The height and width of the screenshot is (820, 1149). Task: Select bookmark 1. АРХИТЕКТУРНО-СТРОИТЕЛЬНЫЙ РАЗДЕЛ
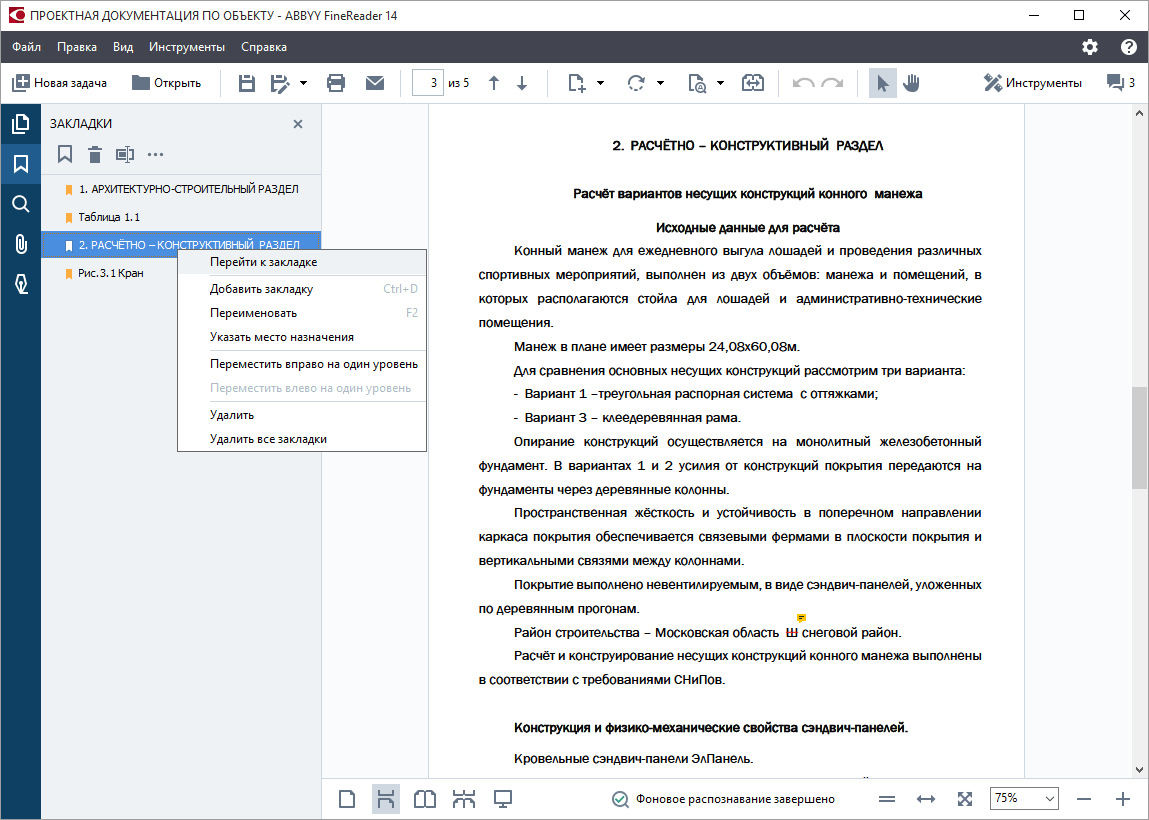(x=181, y=189)
